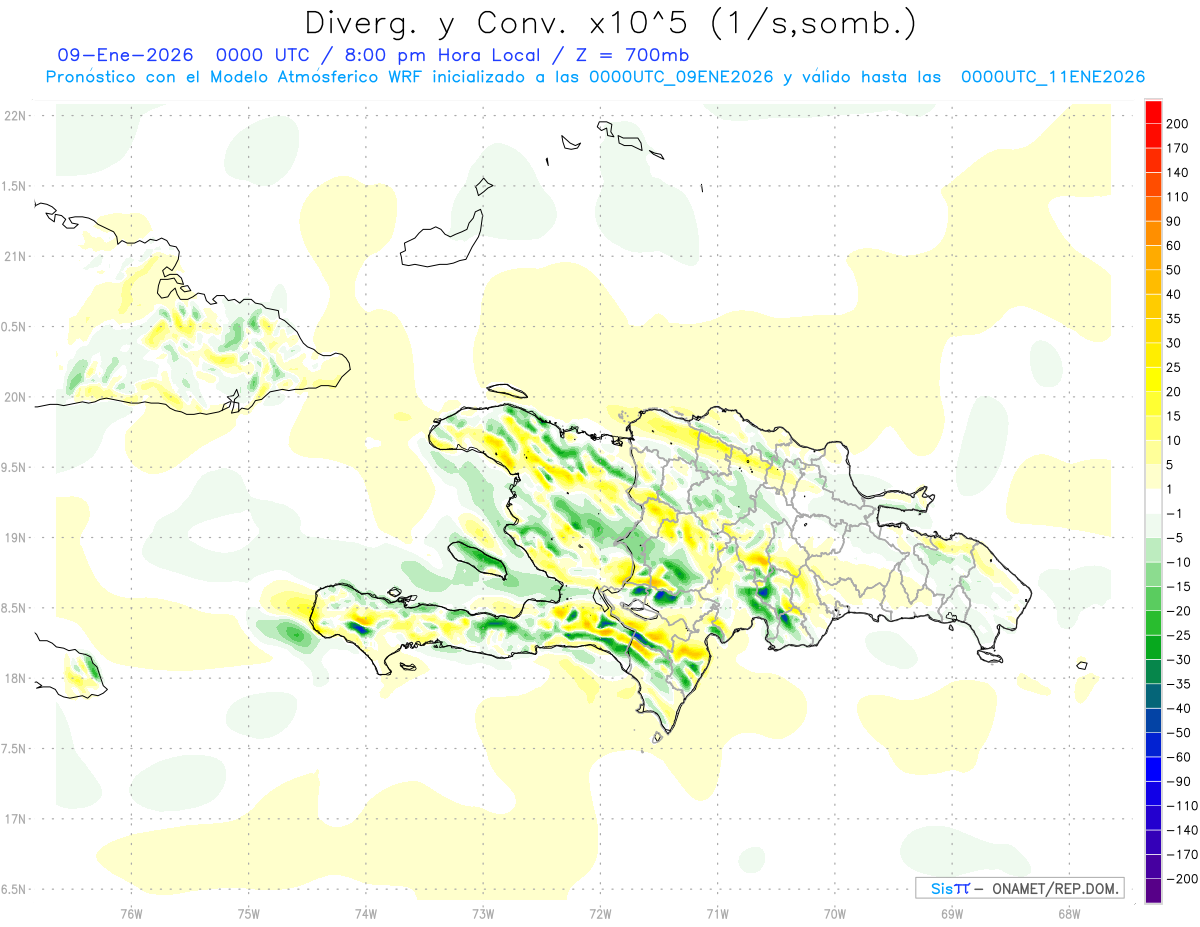Image resolution: width=1200 pixels, height=927 pixels.
Task: Click the '20N' latitude label
Action: (14, 397)
